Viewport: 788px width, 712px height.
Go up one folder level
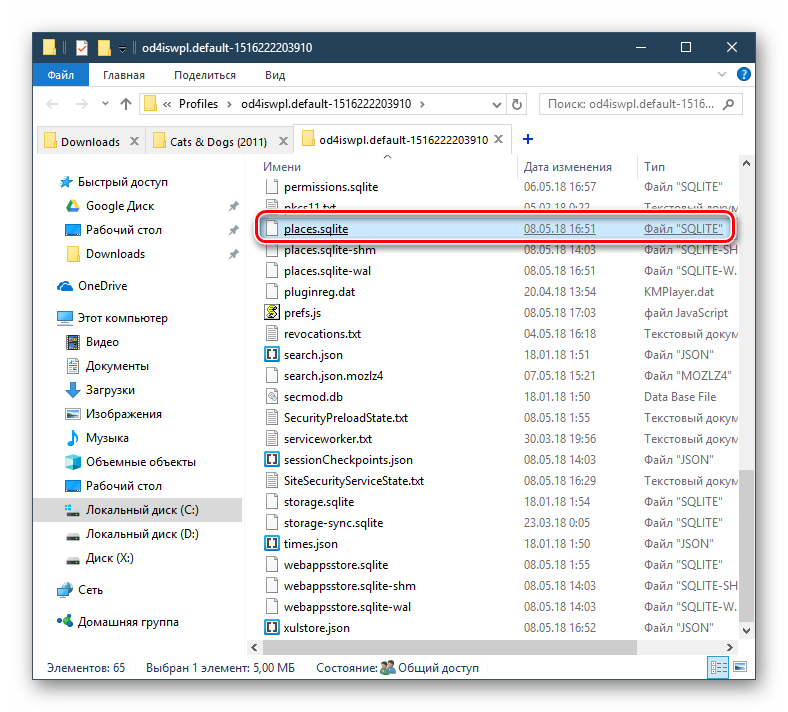pyautogui.click(x=126, y=104)
